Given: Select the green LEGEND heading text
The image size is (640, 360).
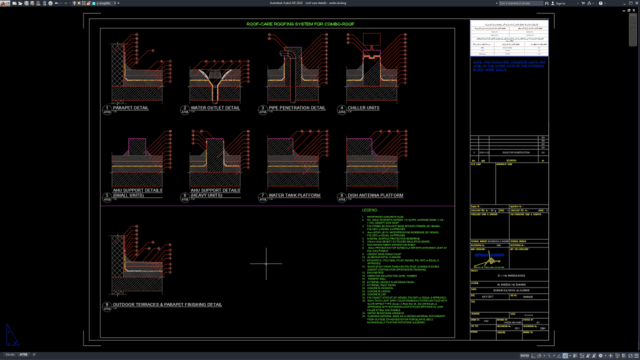Looking at the screenshot, I should [x=369, y=210].
